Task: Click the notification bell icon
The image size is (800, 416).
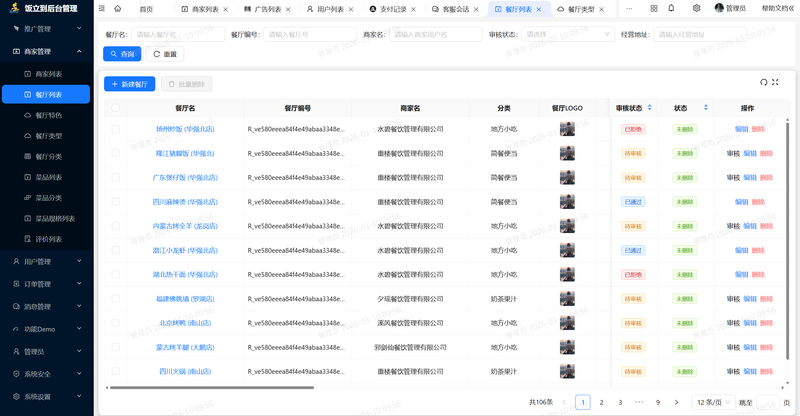Action: [669, 8]
